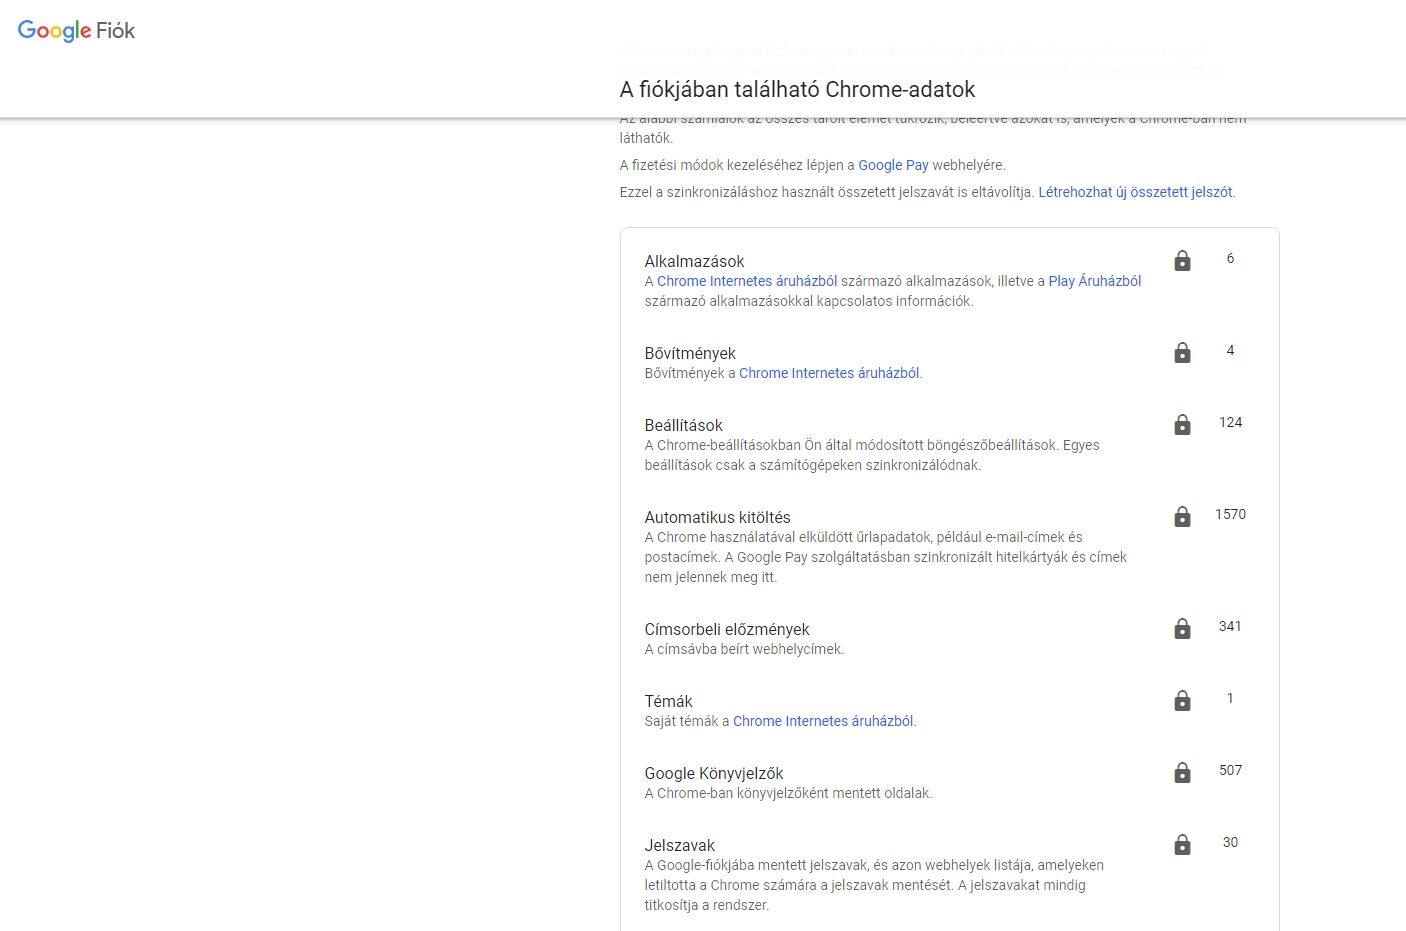Click the Beállítások heading
Image resolution: width=1406 pixels, height=931 pixels.
(684, 425)
